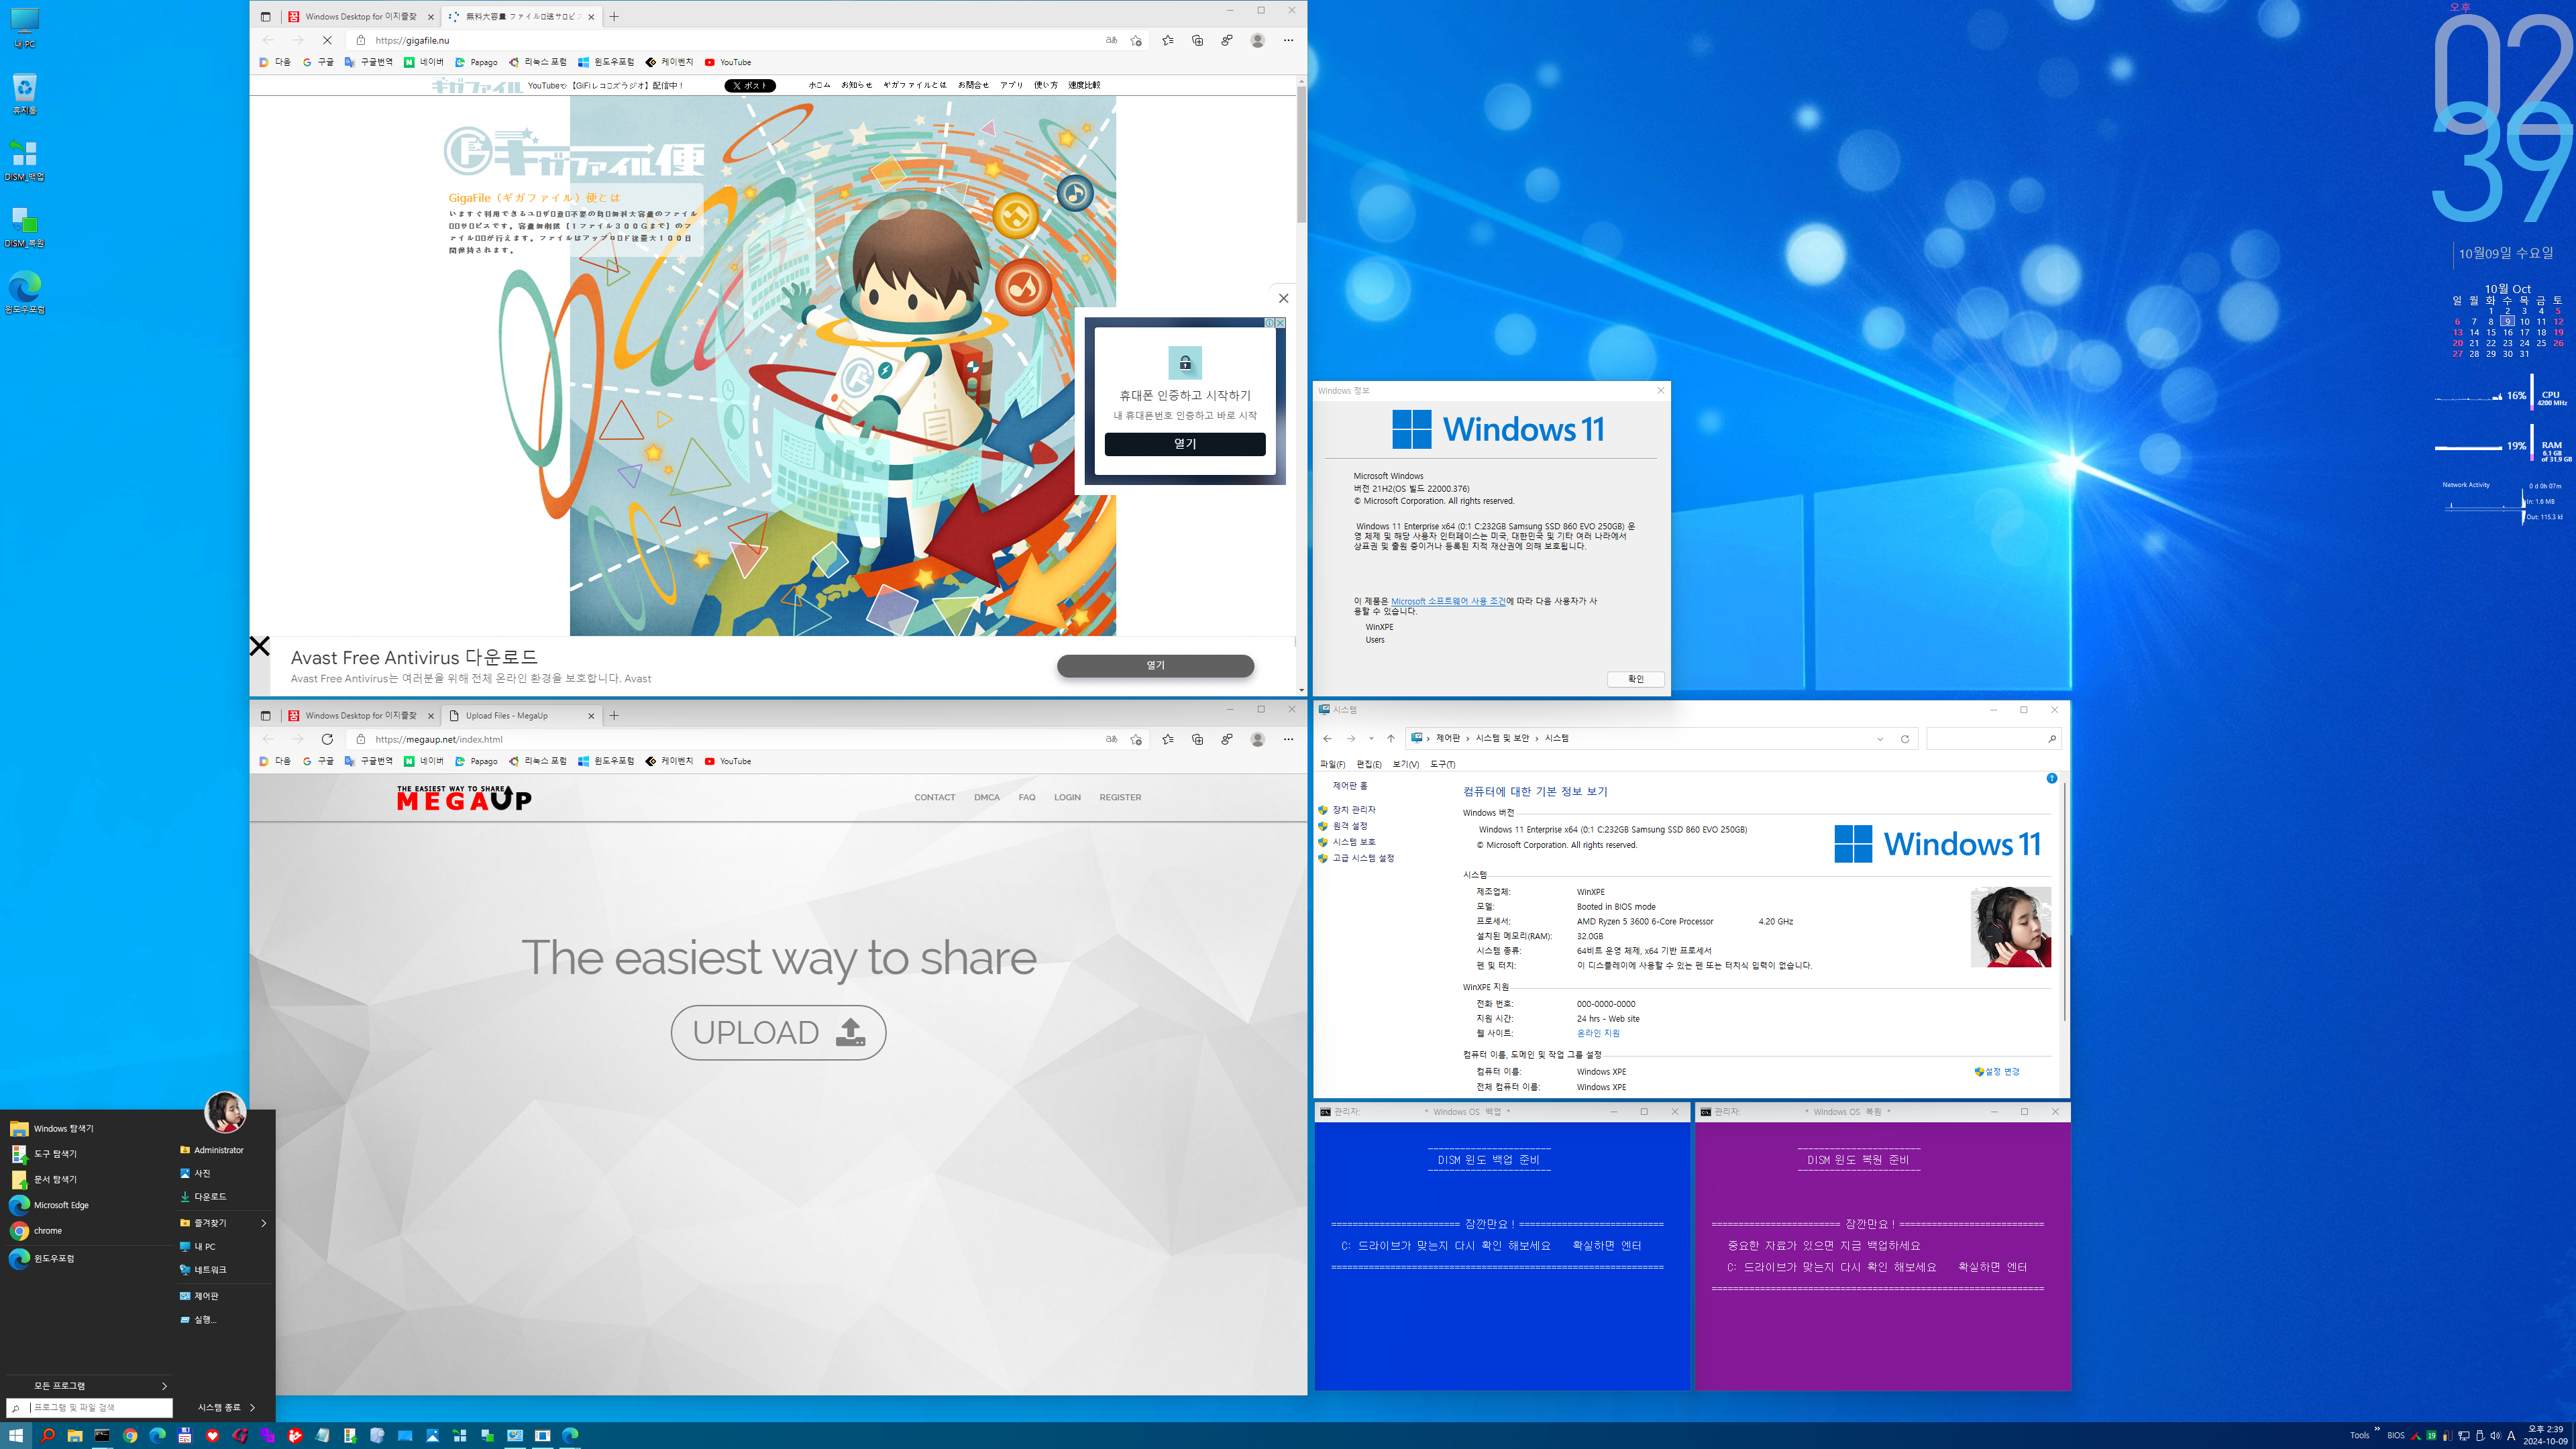
Task: Click 온라인 지원 link in 시스템 window
Action: [1598, 1033]
